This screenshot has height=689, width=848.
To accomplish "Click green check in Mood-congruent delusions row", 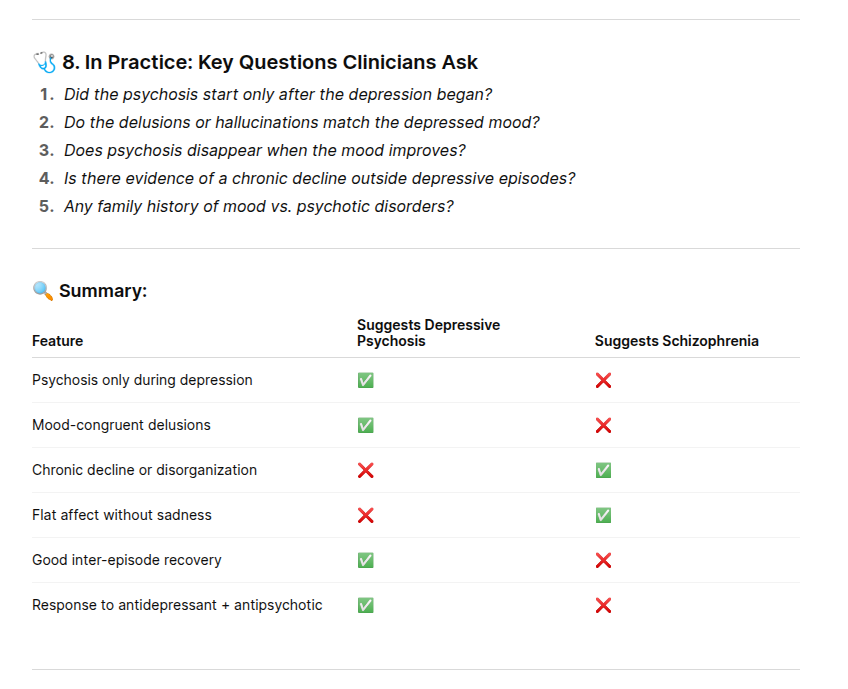I will click(x=366, y=425).
